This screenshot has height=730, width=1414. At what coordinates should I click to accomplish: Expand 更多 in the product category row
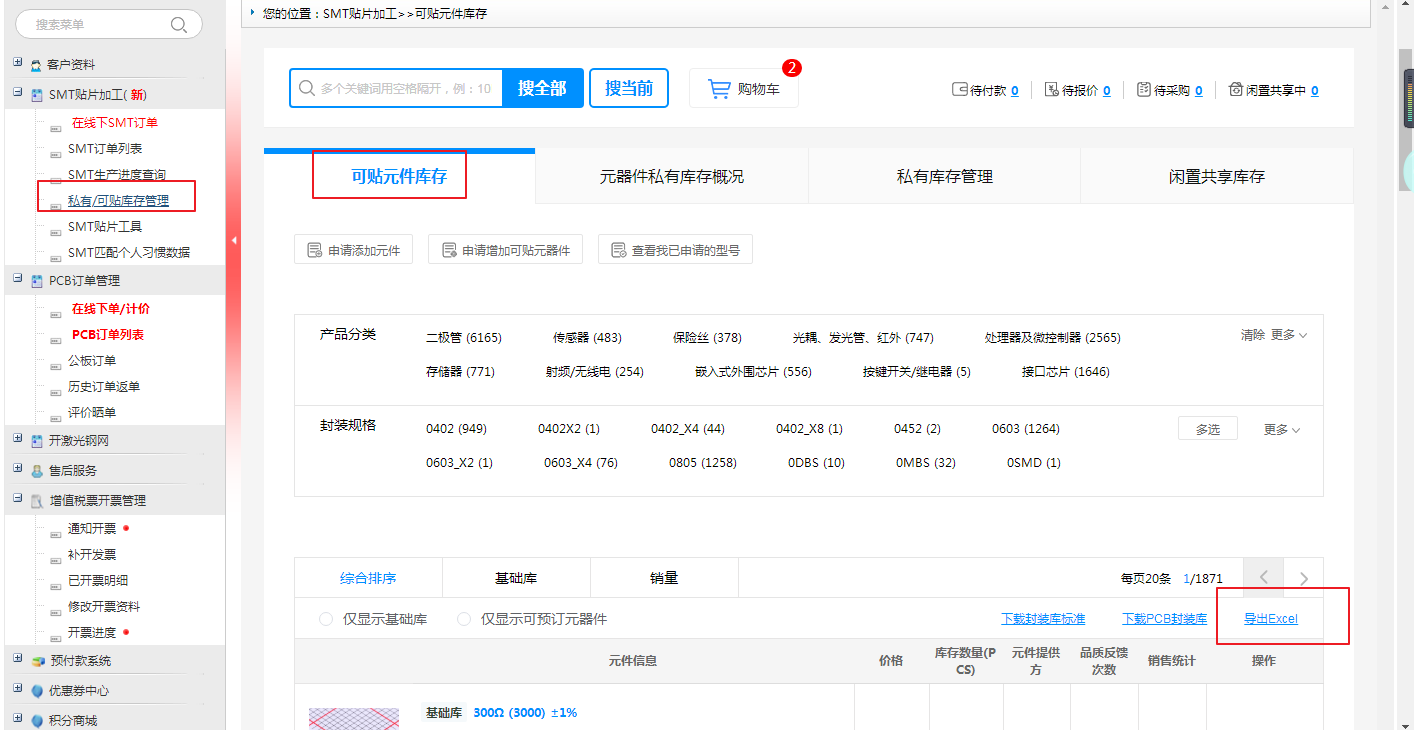click(1288, 335)
